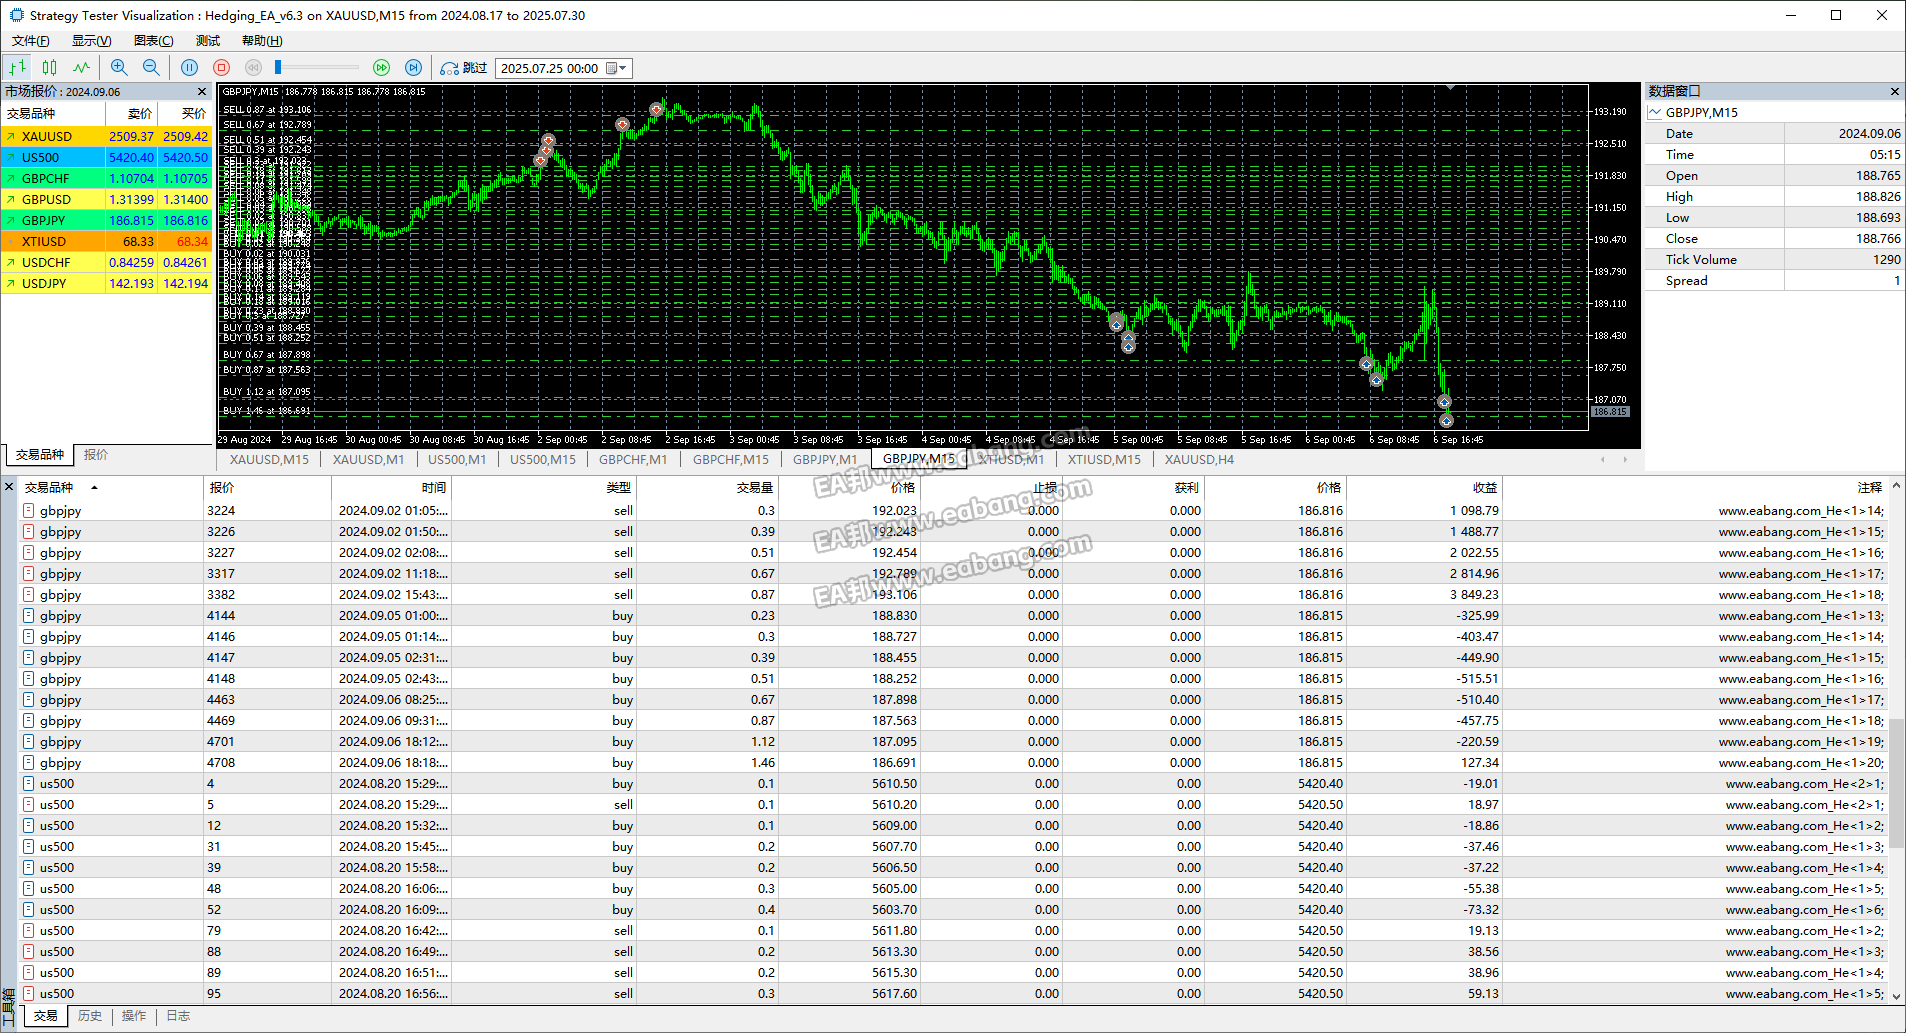
Task: Select us500 order 95 row
Action: click(x=953, y=993)
